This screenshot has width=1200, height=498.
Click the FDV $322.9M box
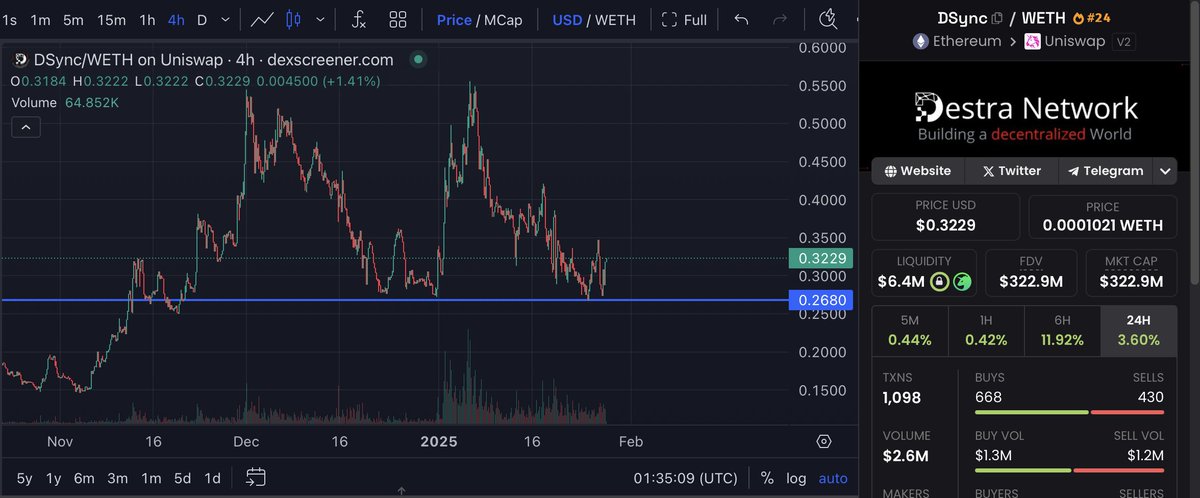1030,273
